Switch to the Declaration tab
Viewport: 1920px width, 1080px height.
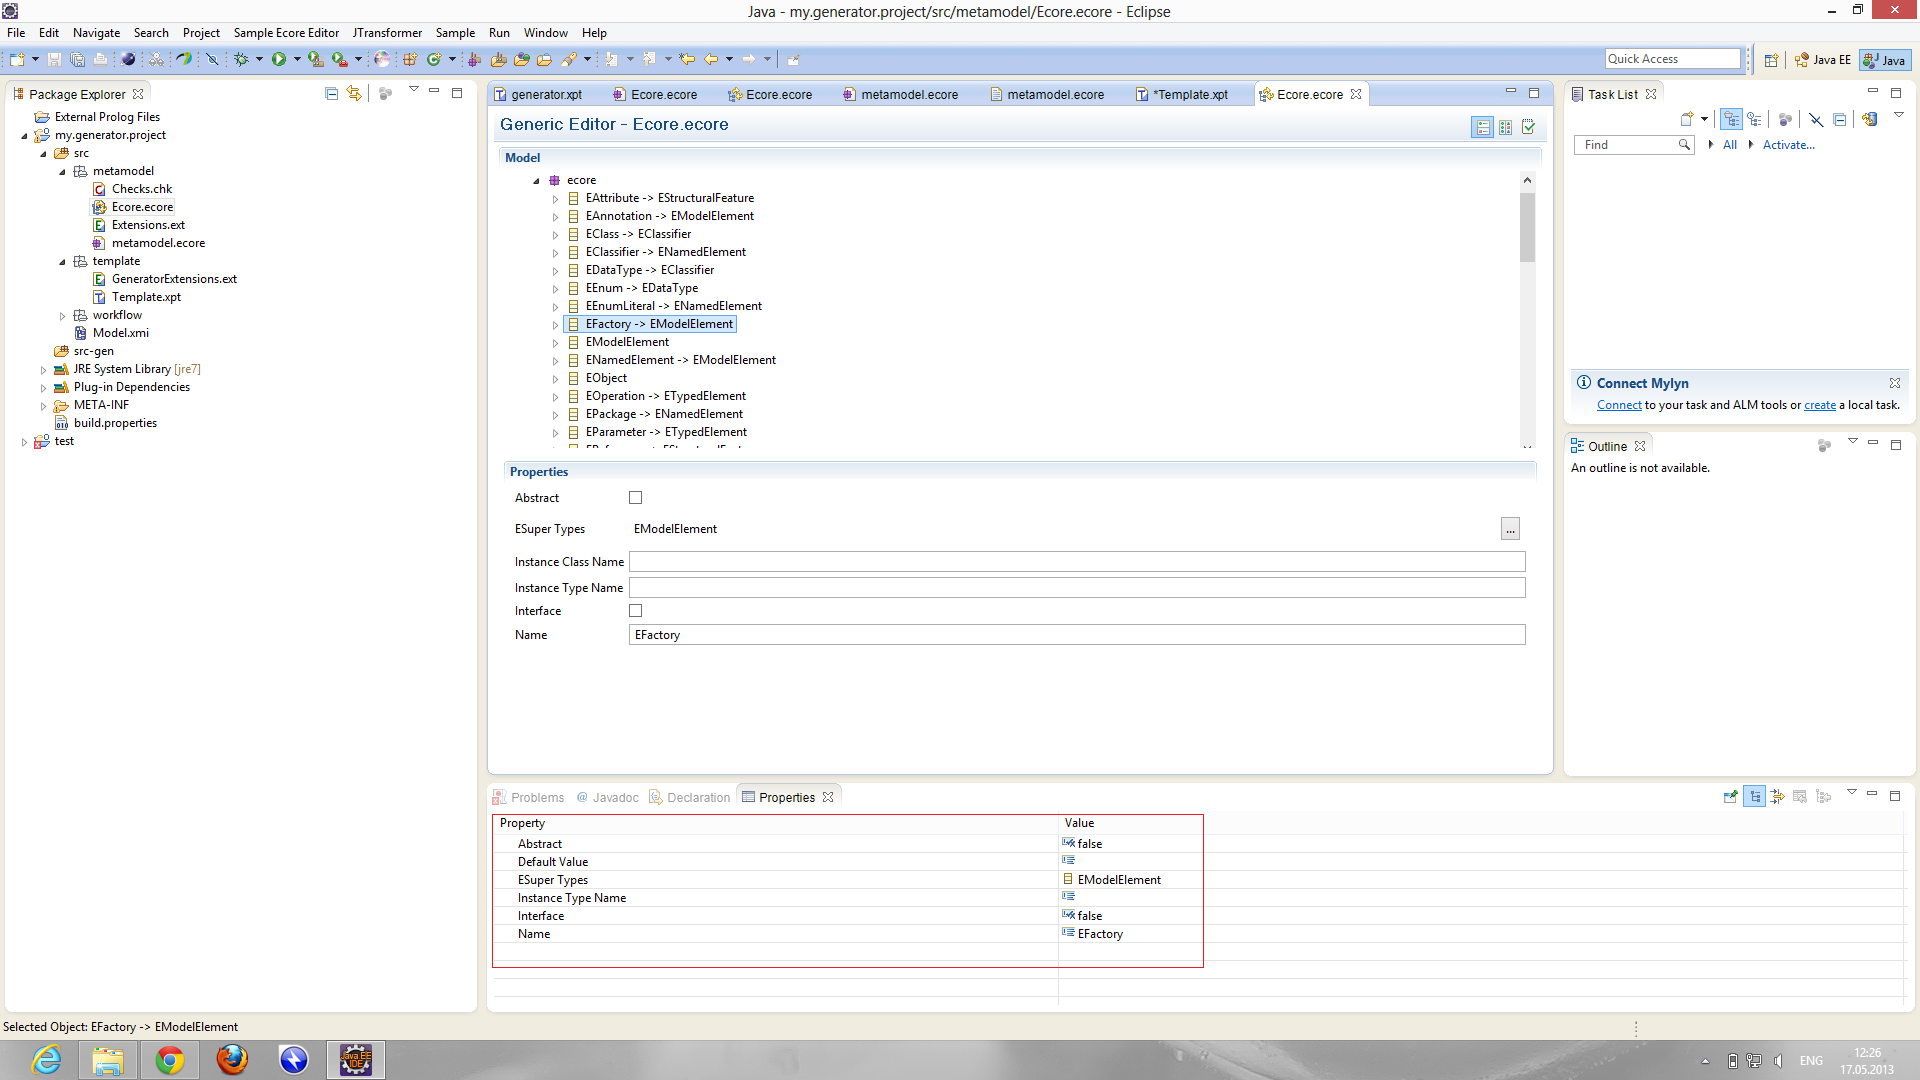tap(690, 797)
